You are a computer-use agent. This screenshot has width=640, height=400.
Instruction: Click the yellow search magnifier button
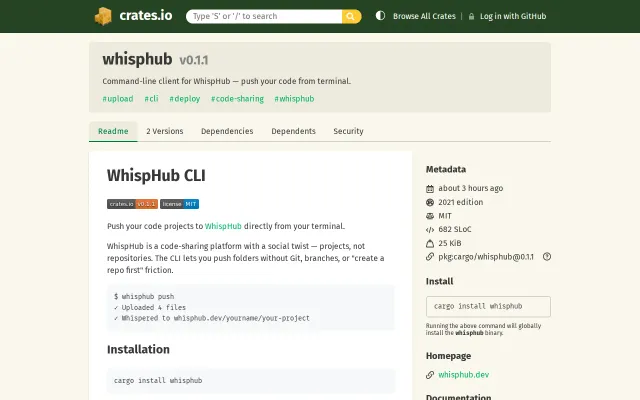point(351,16)
